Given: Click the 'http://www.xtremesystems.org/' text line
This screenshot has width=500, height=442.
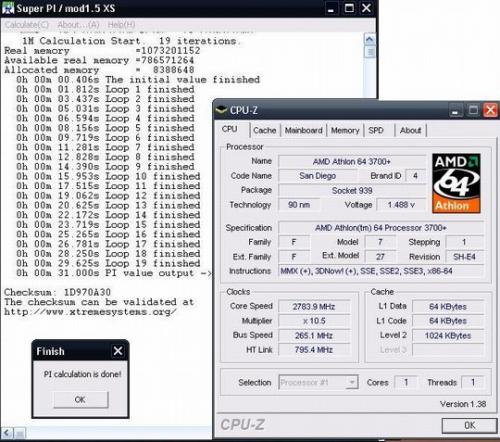Looking at the screenshot, I should pyautogui.click(x=90, y=312).
